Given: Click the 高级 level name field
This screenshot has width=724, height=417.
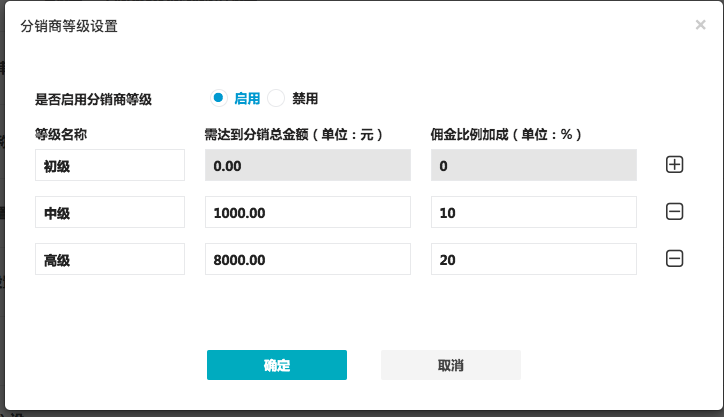Looking at the screenshot, I should (110, 259).
